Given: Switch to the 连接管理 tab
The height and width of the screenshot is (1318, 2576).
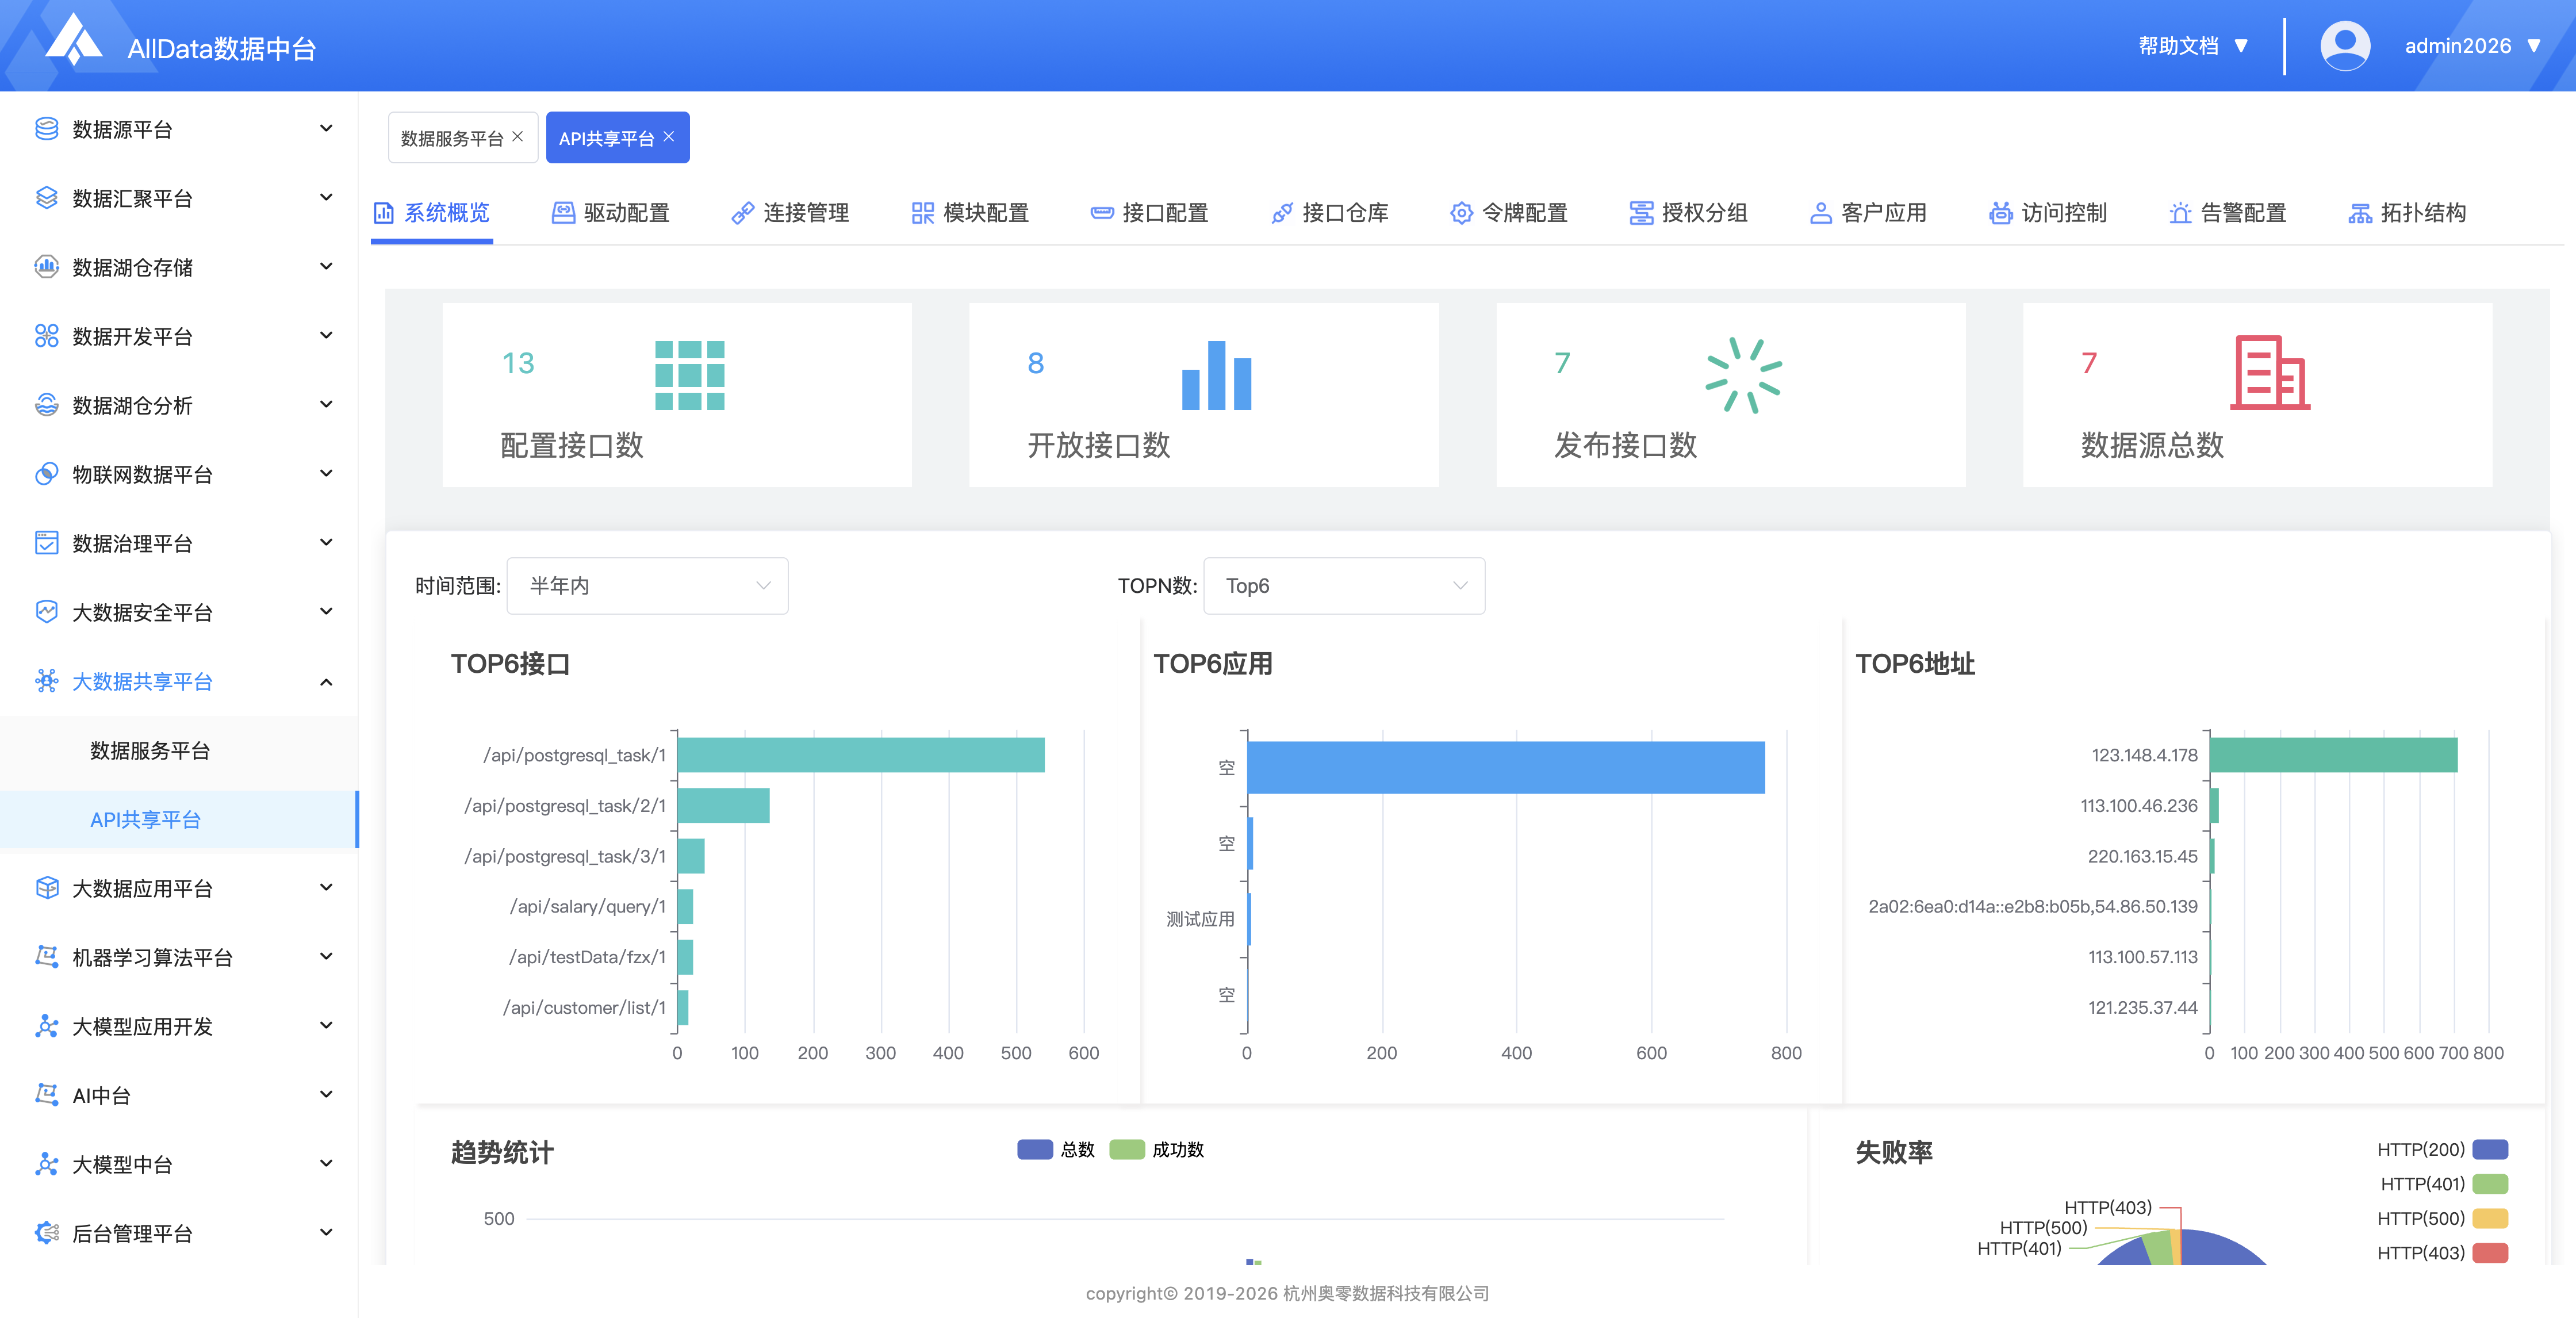Looking at the screenshot, I should pyautogui.click(x=790, y=213).
